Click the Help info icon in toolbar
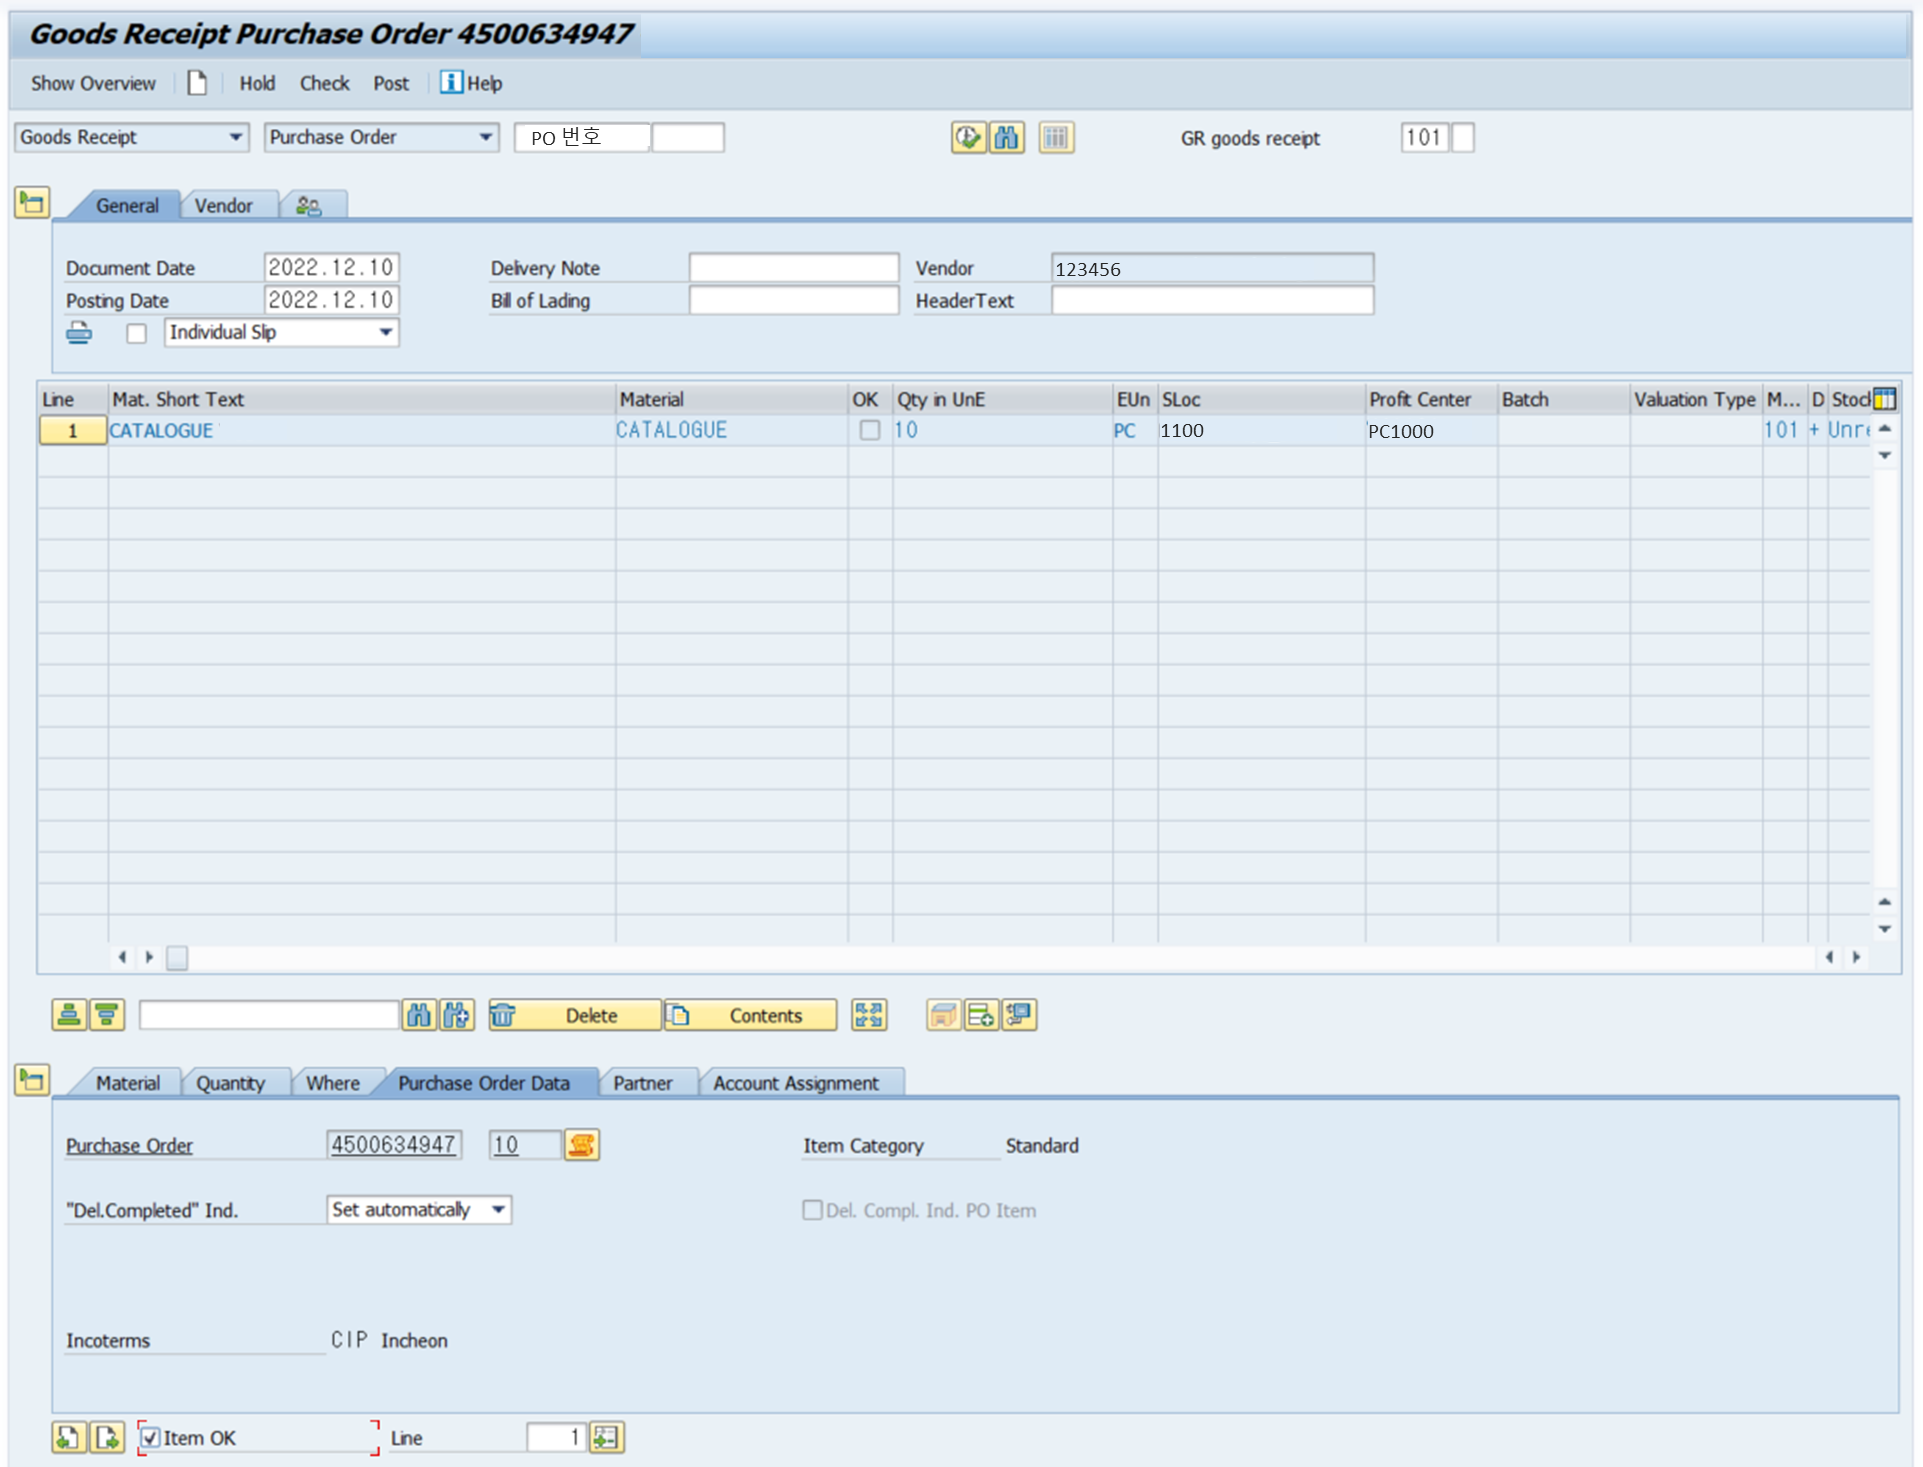1923x1467 pixels. point(451,83)
